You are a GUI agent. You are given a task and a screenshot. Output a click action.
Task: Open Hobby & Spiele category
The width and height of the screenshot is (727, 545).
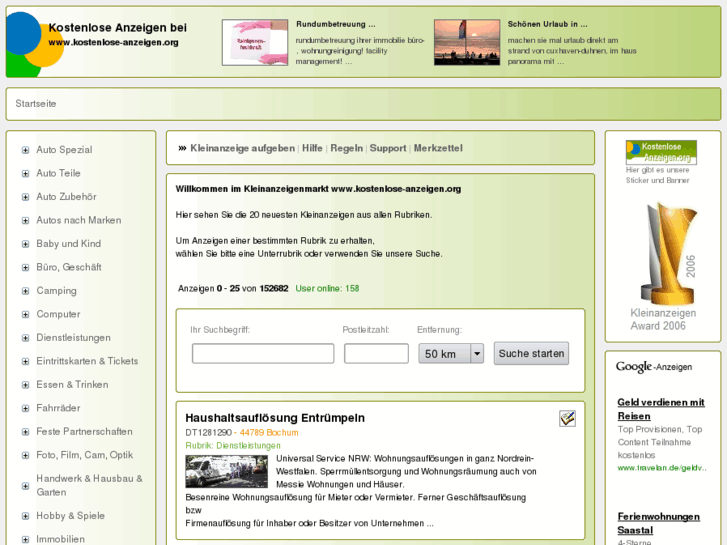coord(70,516)
